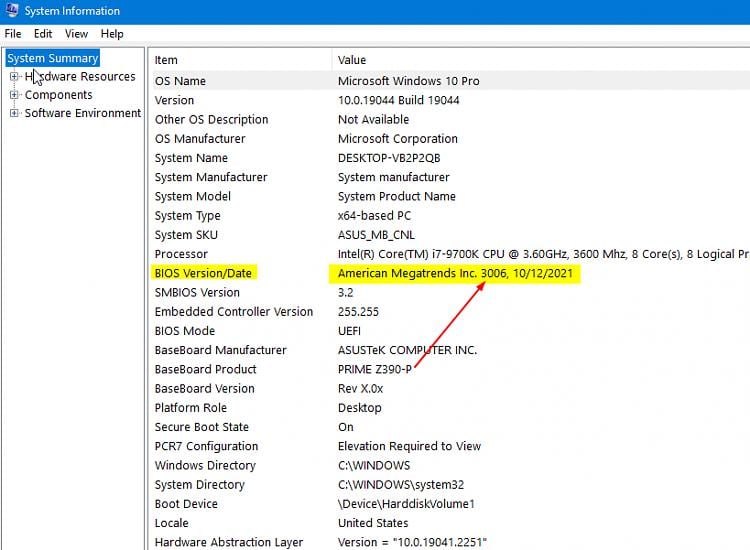Click the ASUSTeK COMPUTER INC. value
Image resolution: width=750 pixels, height=550 pixels.
[x=408, y=350]
